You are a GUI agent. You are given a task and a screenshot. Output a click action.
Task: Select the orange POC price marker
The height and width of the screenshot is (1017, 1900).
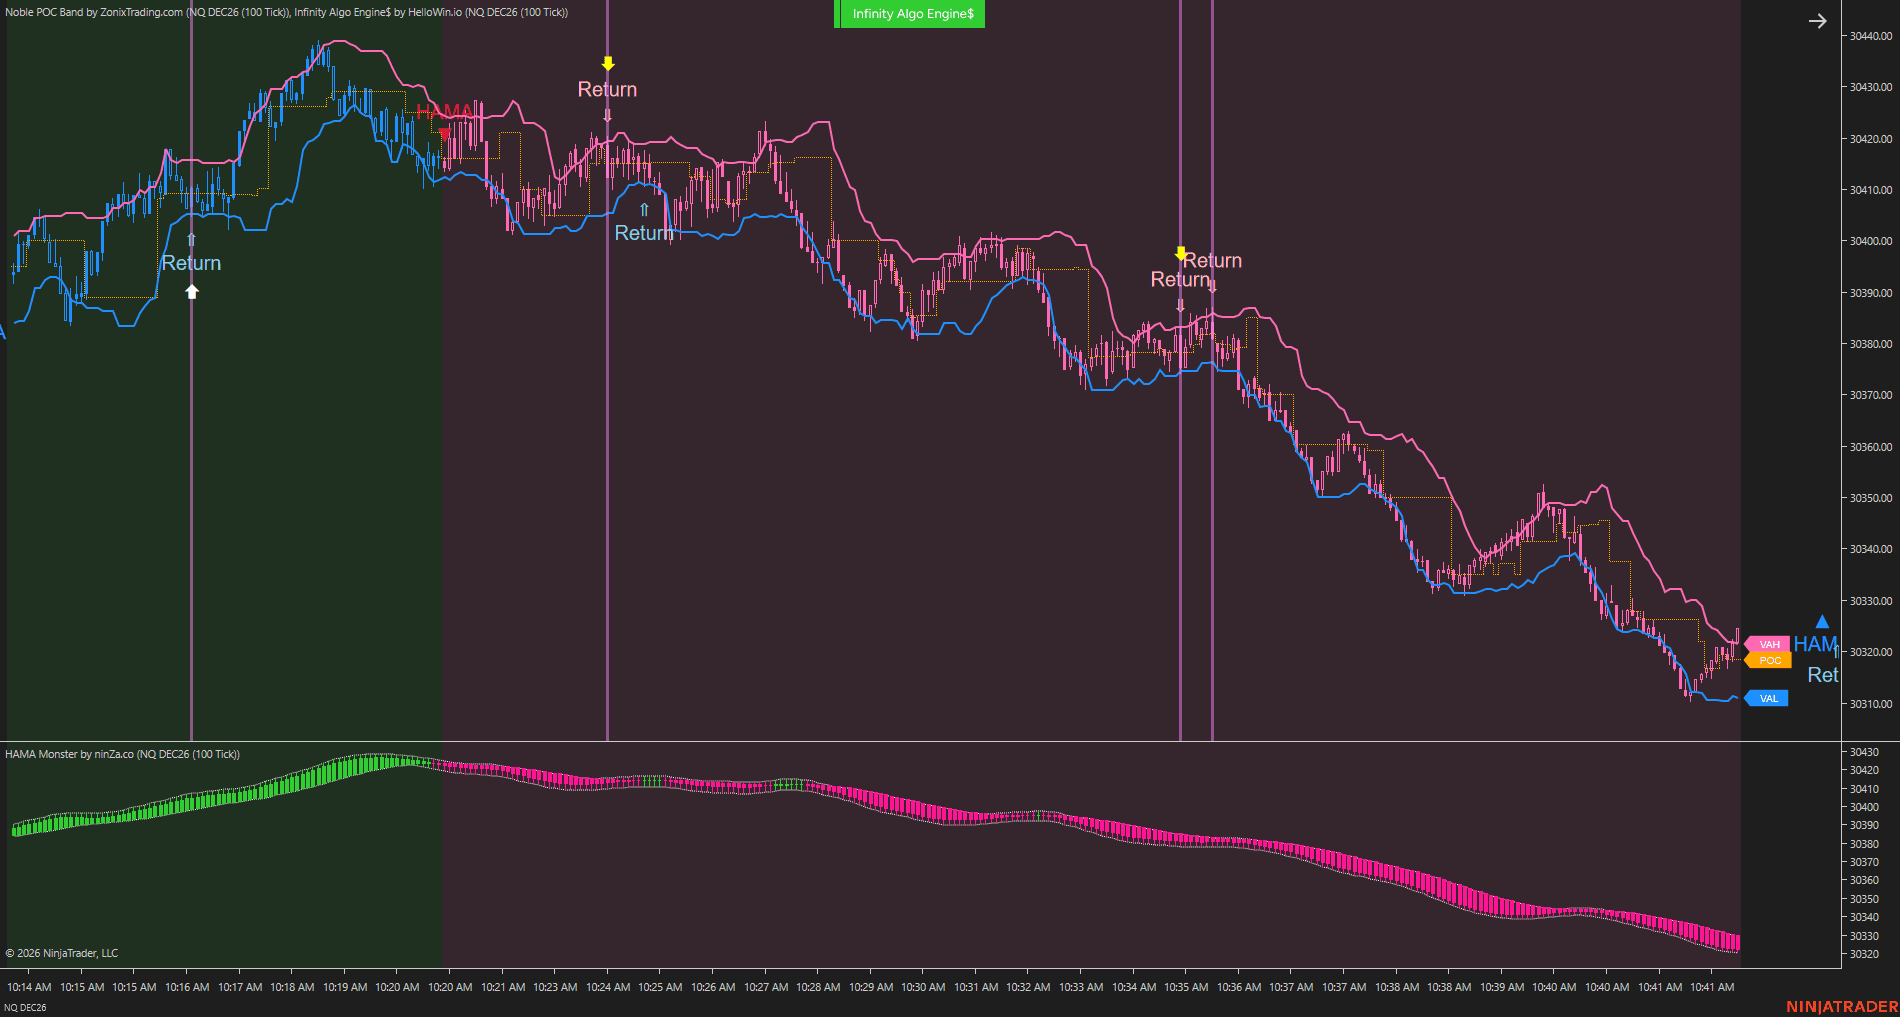click(x=1767, y=660)
